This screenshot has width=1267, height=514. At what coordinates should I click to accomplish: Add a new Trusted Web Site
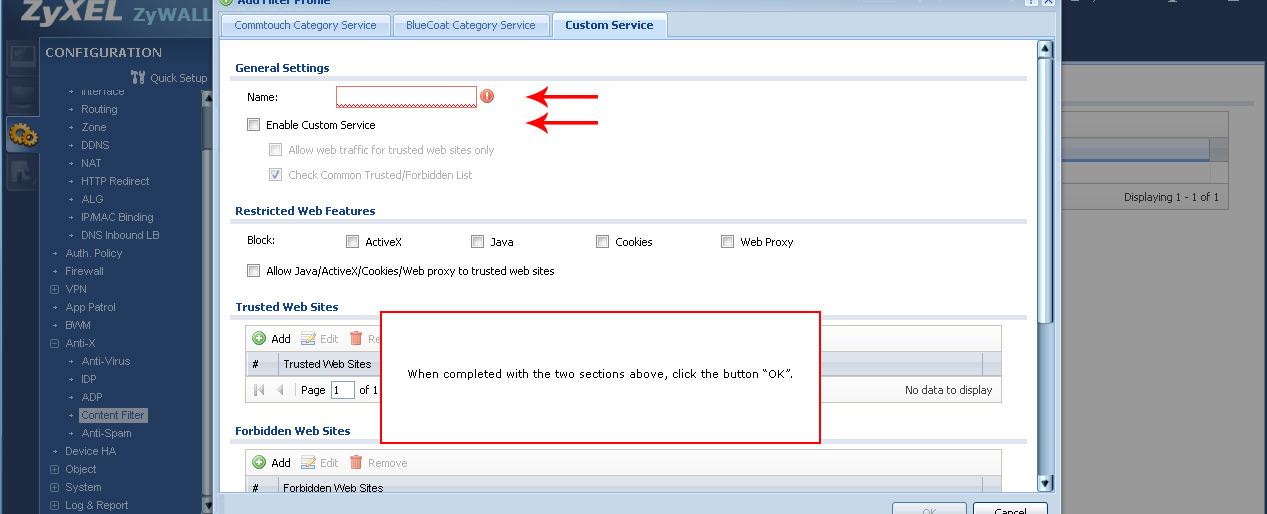click(x=271, y=339)
